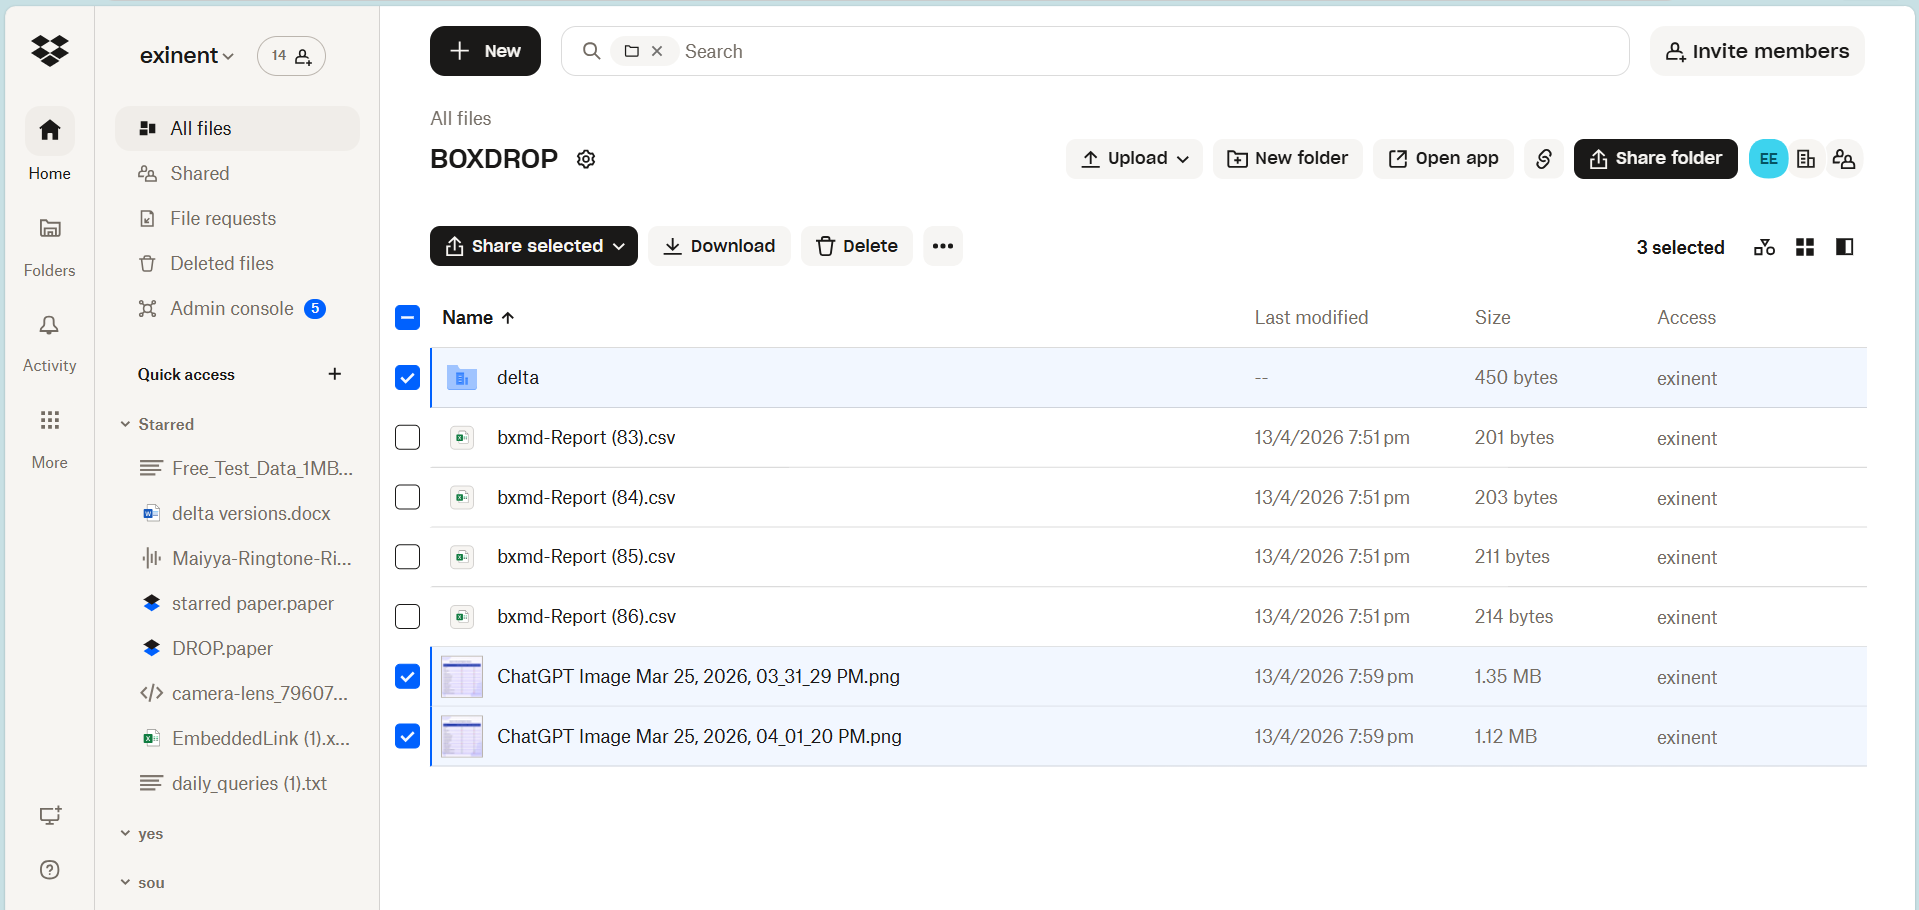Select bxmd-Report (83).csv checkbox
This screenshot has width=1919, height=910.
407,437
